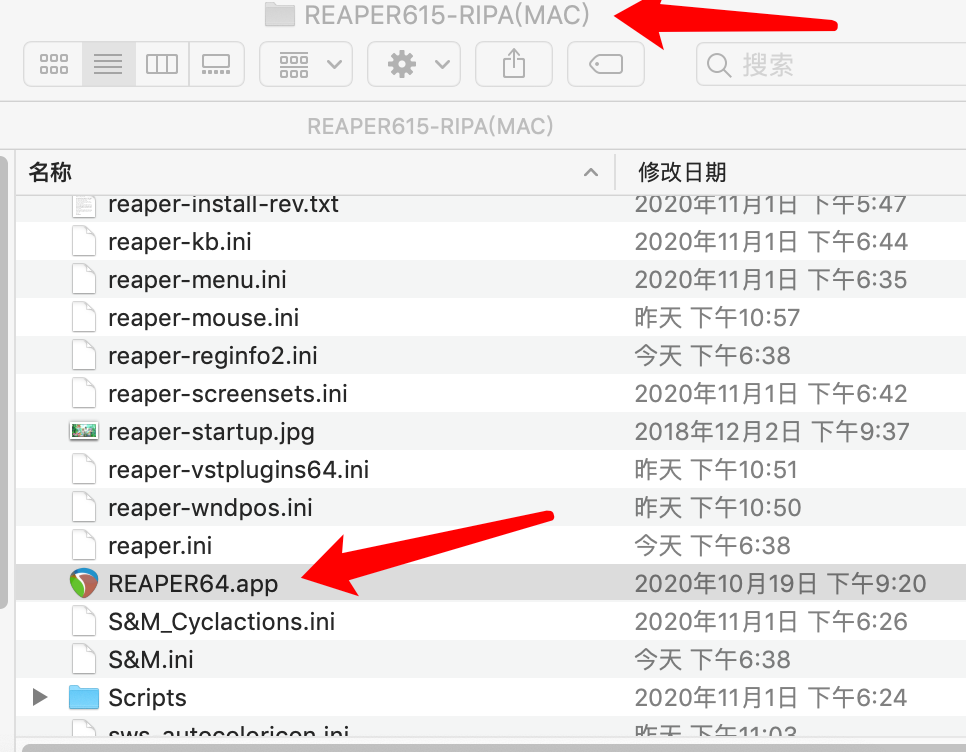966x752 pixels.
Task: Switch to gallery view
Action: tap(216, 64)
